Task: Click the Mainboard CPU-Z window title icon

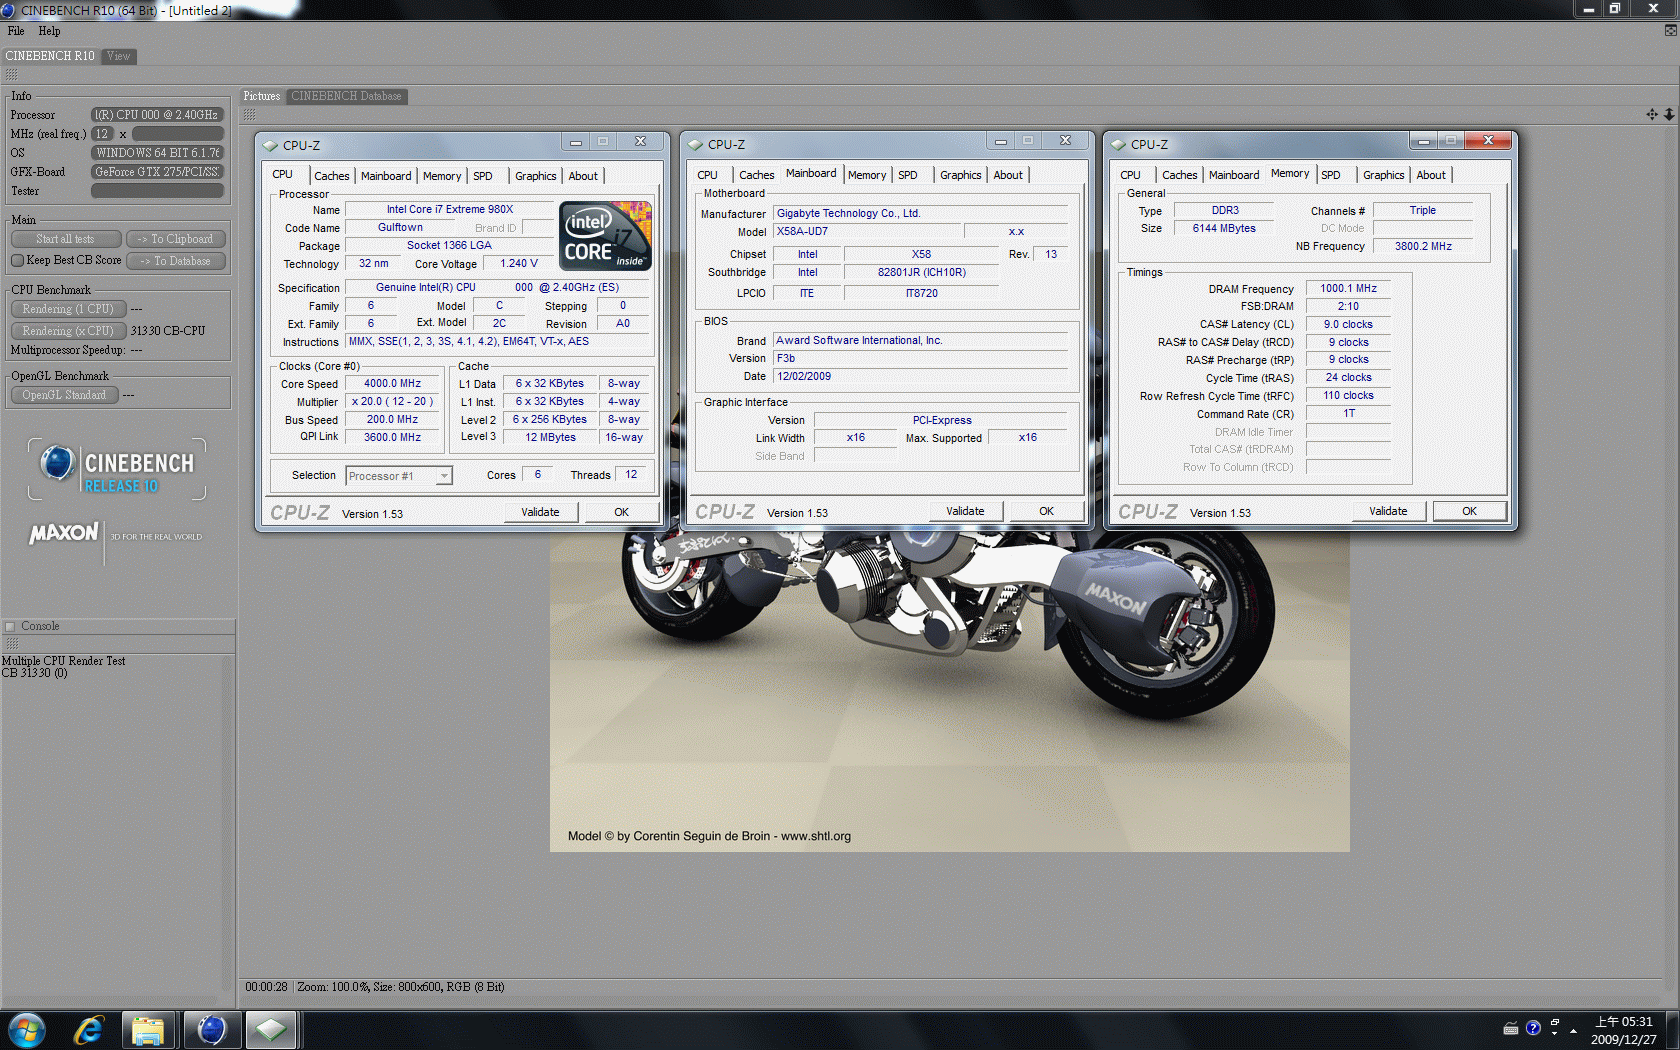Action: point(696,144)
